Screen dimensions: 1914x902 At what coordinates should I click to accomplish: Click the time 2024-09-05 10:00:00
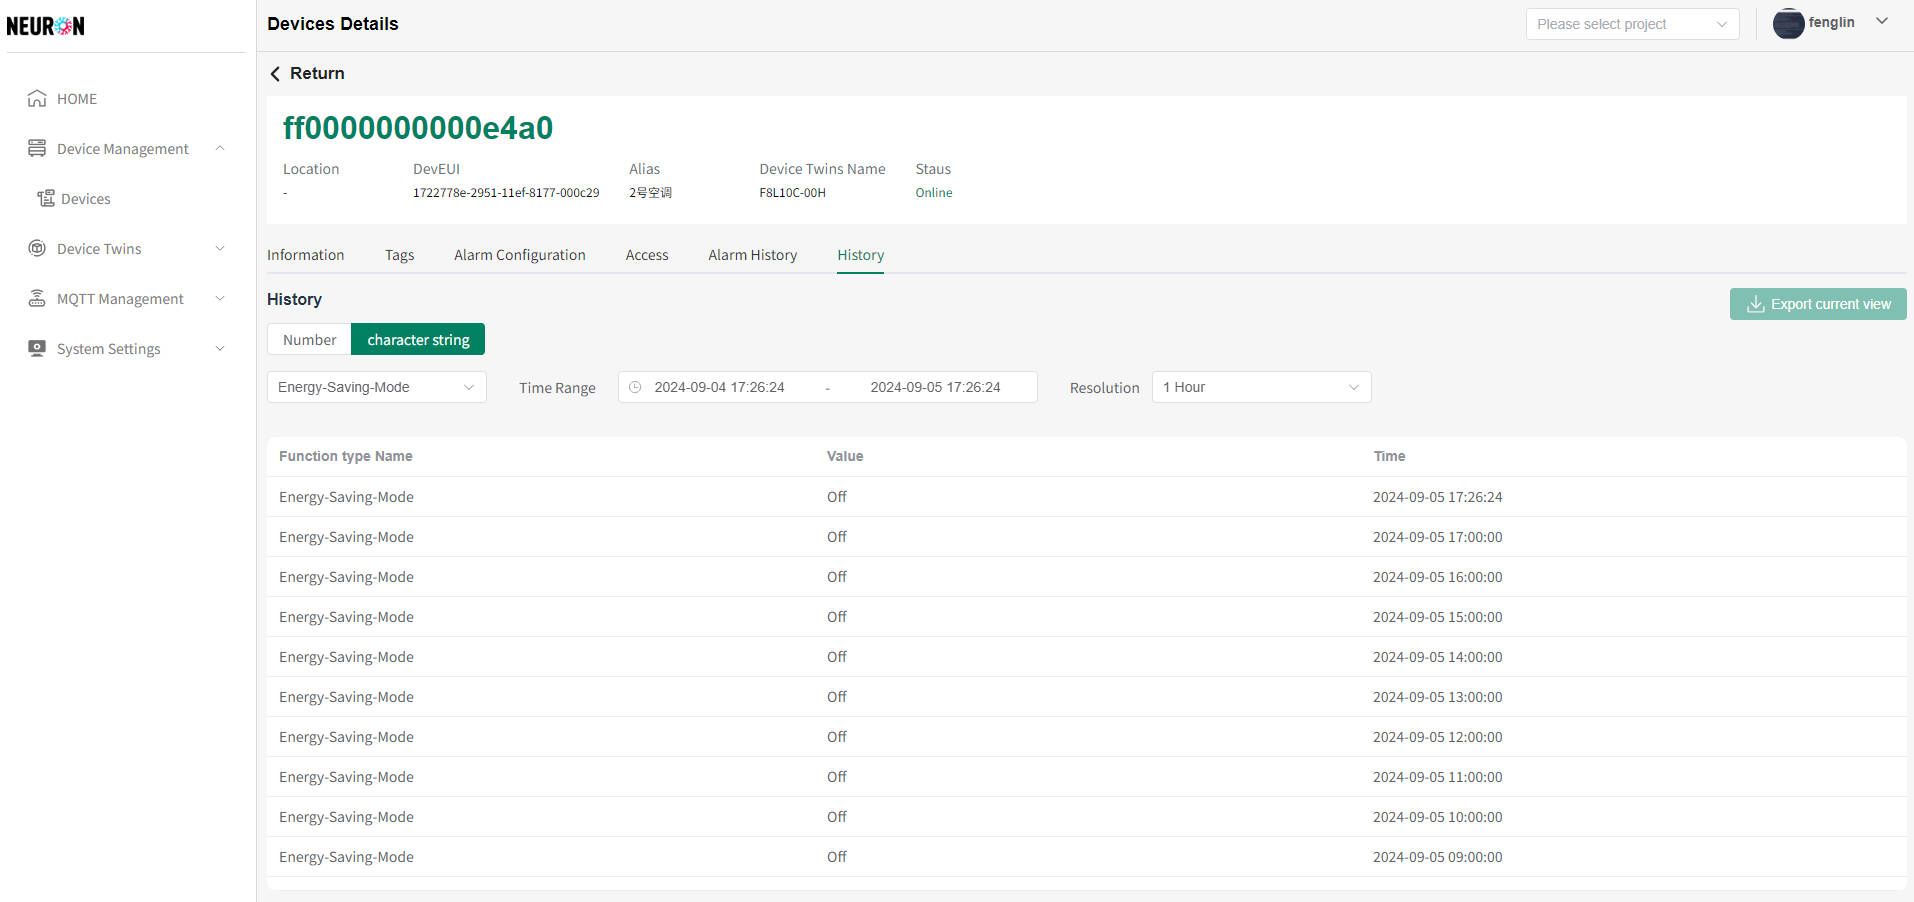(x=1437, y=817)
